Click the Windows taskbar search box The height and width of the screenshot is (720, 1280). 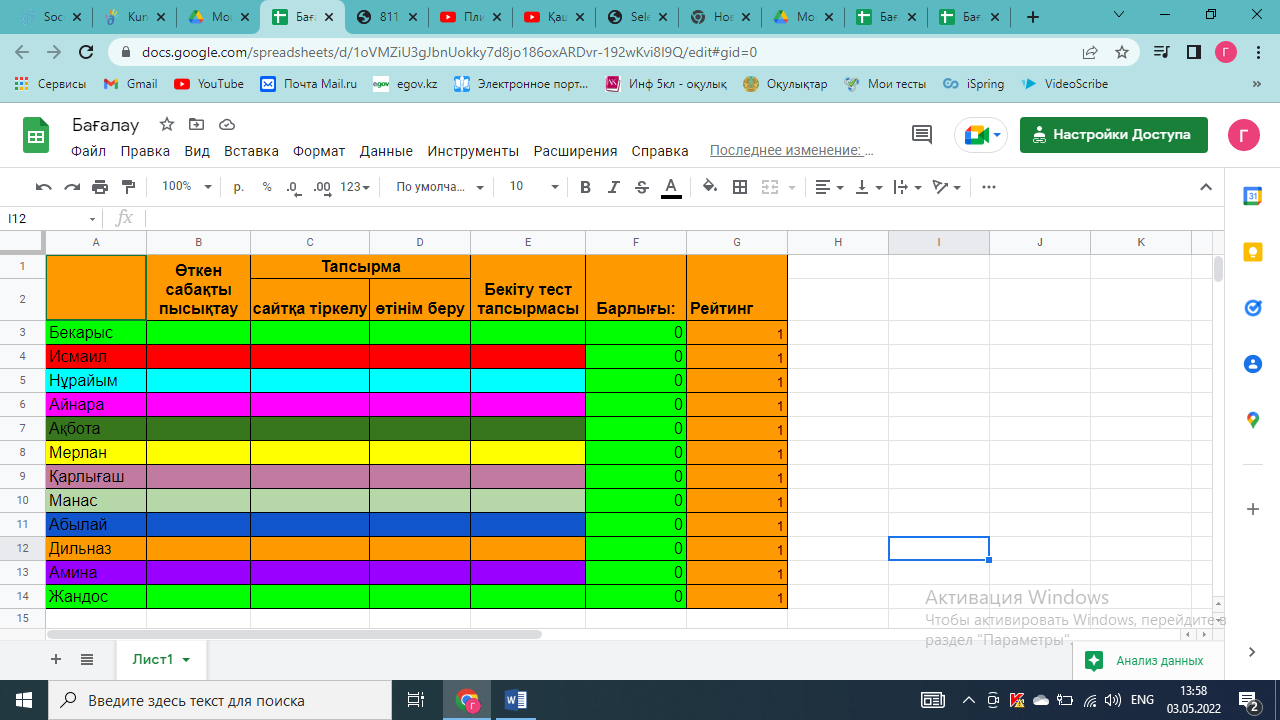tap(219, 700)
